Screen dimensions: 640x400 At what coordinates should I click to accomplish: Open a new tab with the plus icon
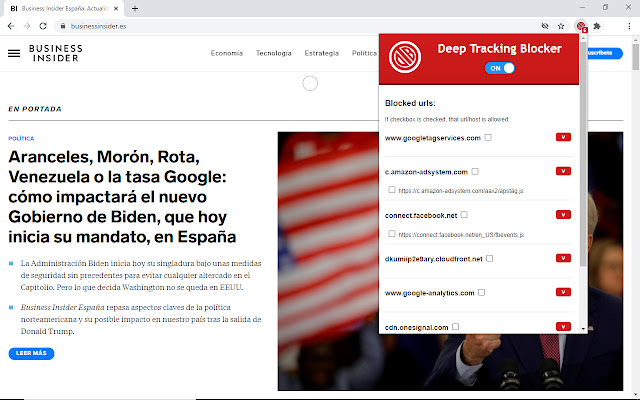[x=135, y=8]
